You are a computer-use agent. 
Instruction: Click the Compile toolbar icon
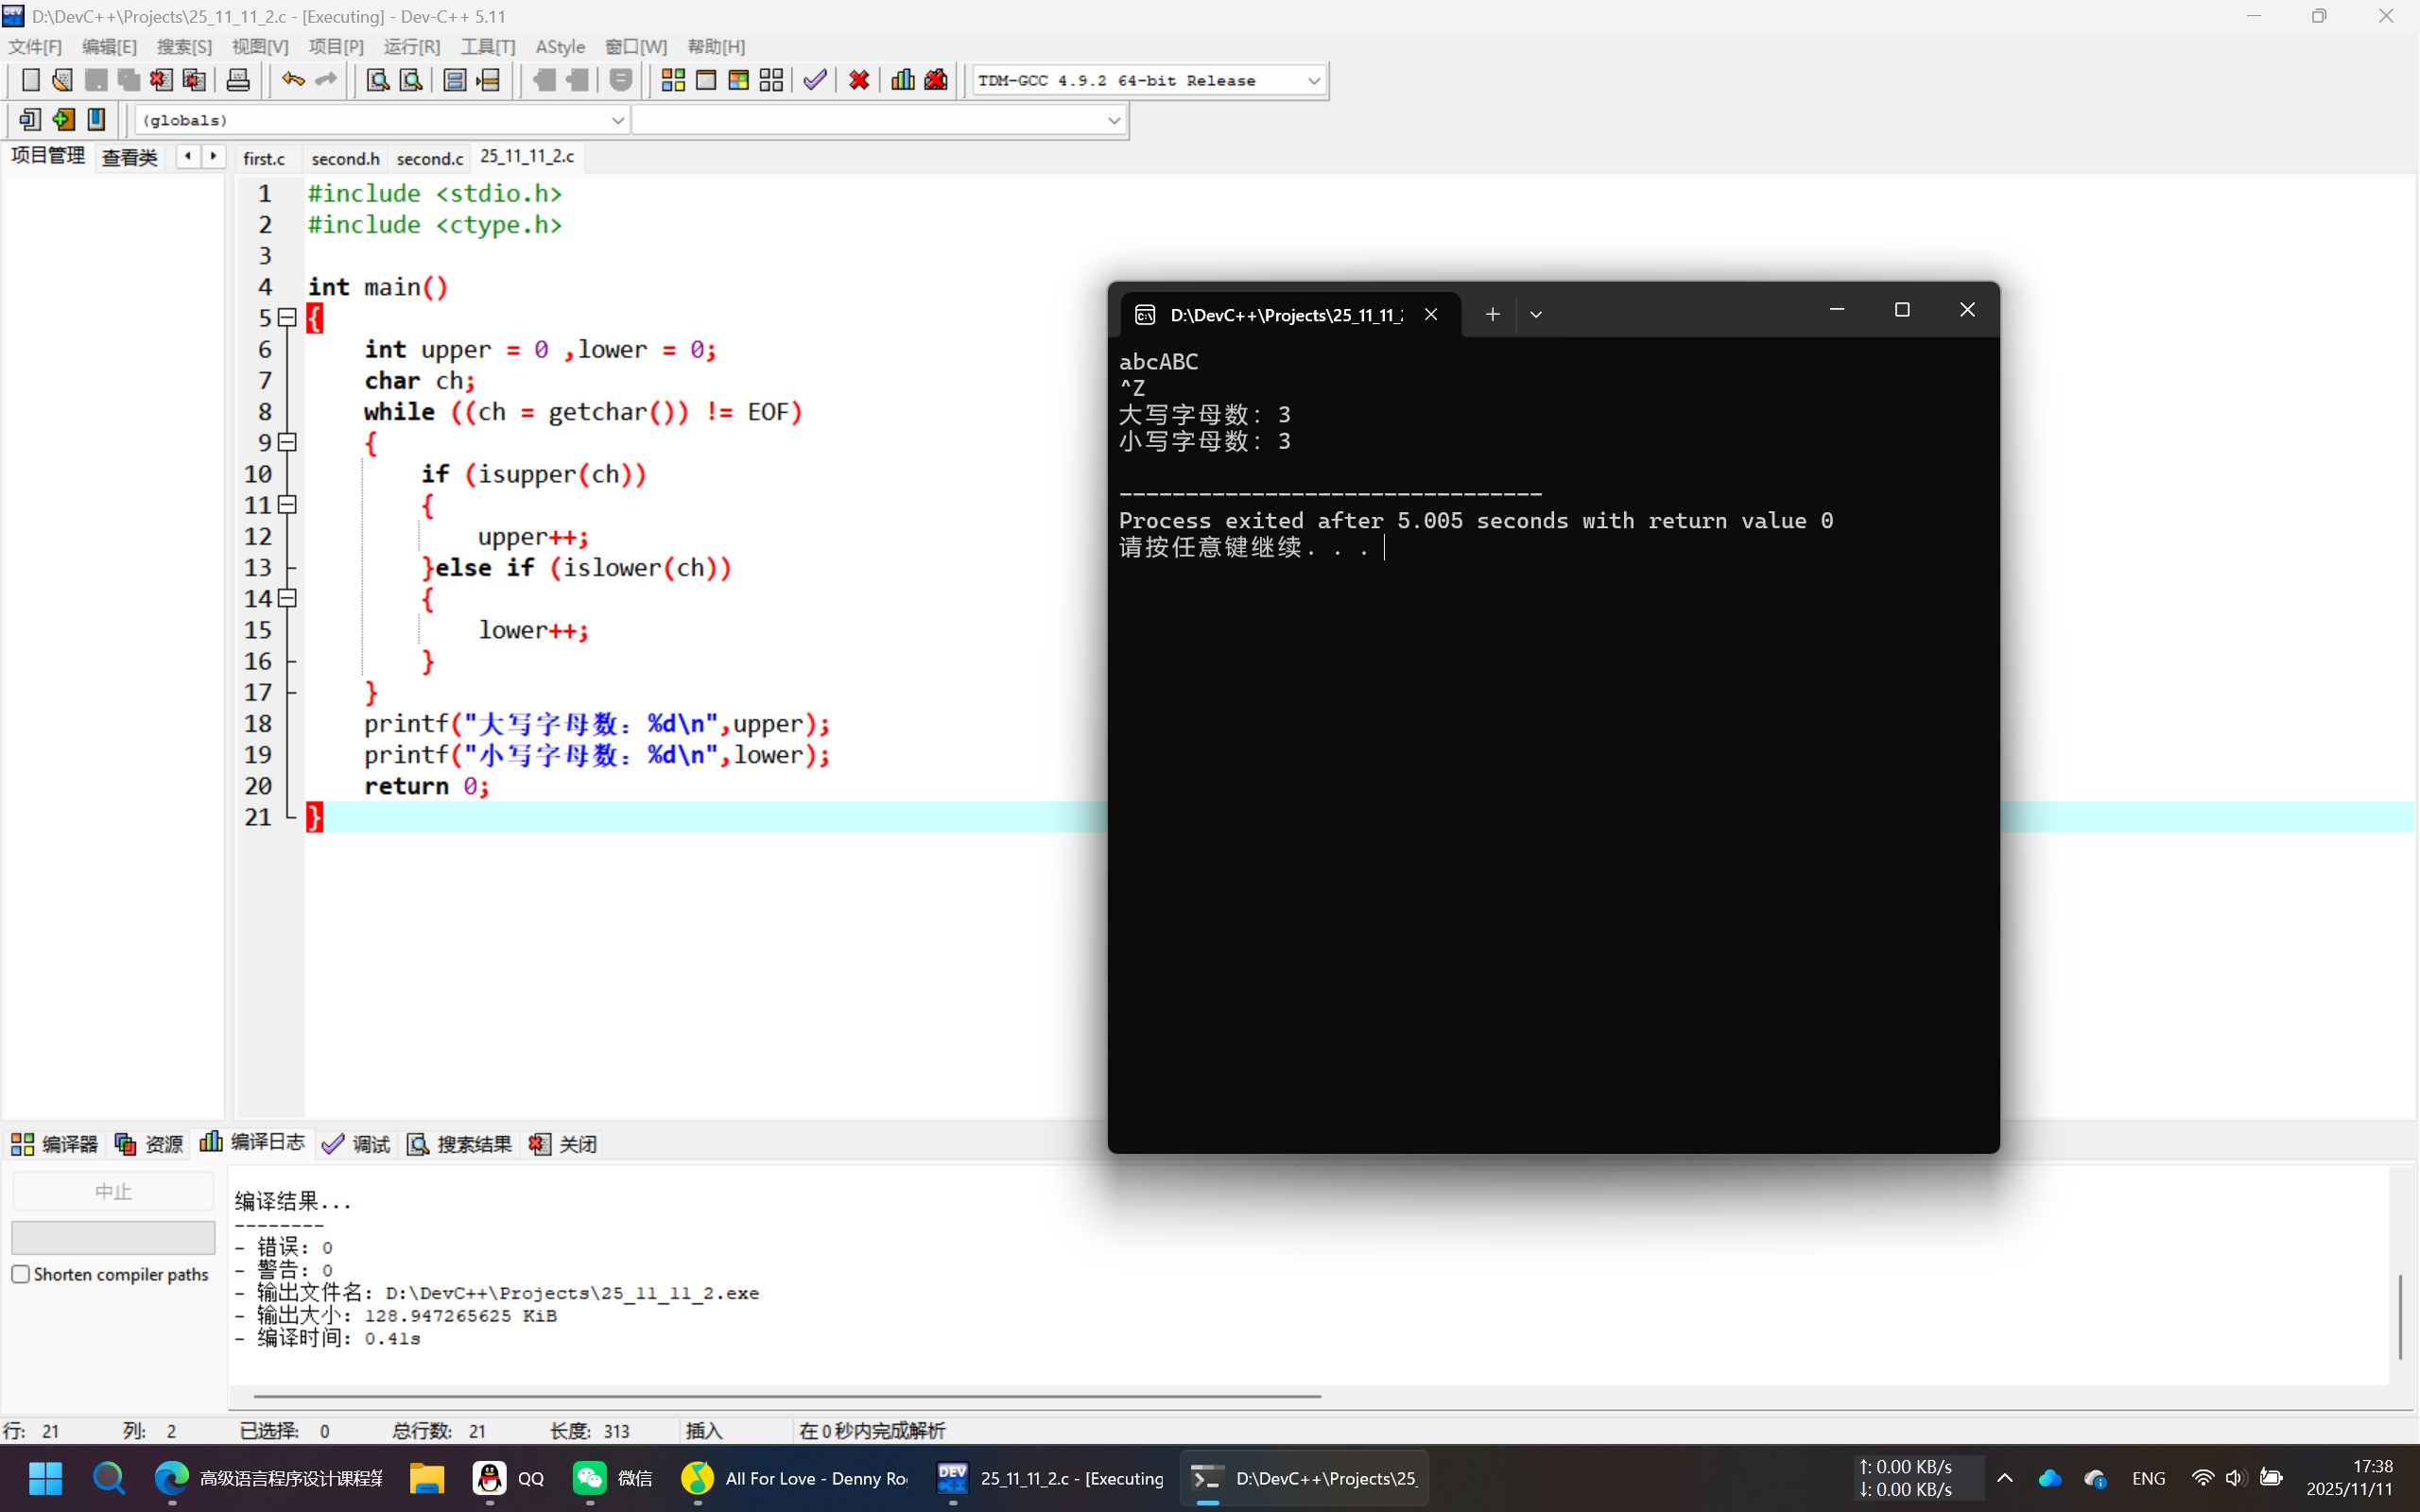673,80
